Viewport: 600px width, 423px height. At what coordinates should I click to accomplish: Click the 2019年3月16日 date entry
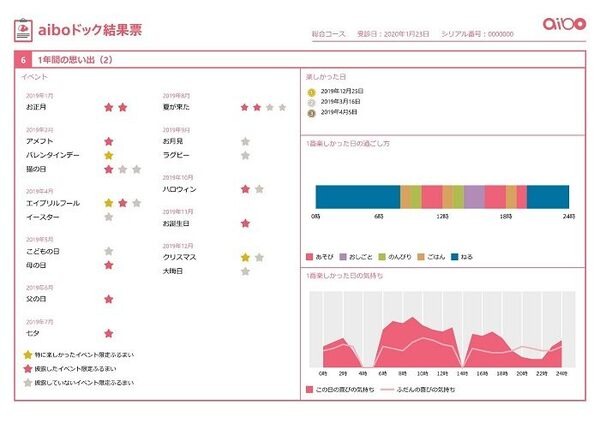point(343,102)
